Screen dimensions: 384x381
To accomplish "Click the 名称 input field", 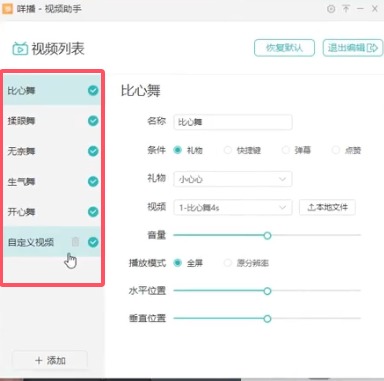I will point(233,122).
